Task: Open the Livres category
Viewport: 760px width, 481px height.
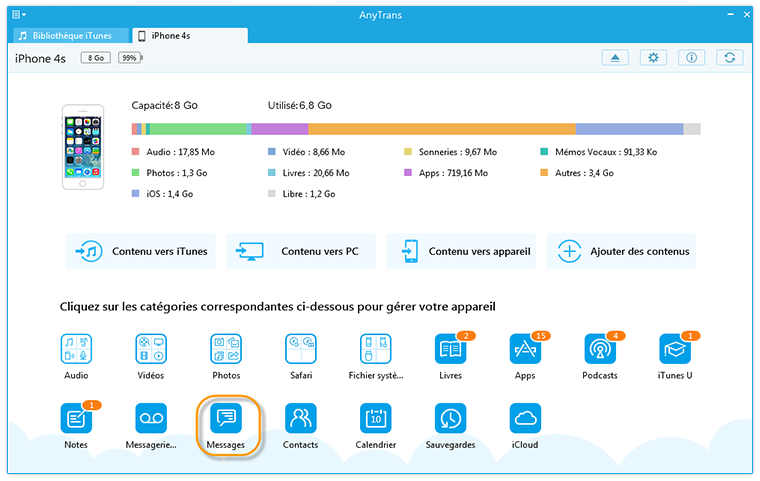Action: pyautogui.click(x=451, y=349)
